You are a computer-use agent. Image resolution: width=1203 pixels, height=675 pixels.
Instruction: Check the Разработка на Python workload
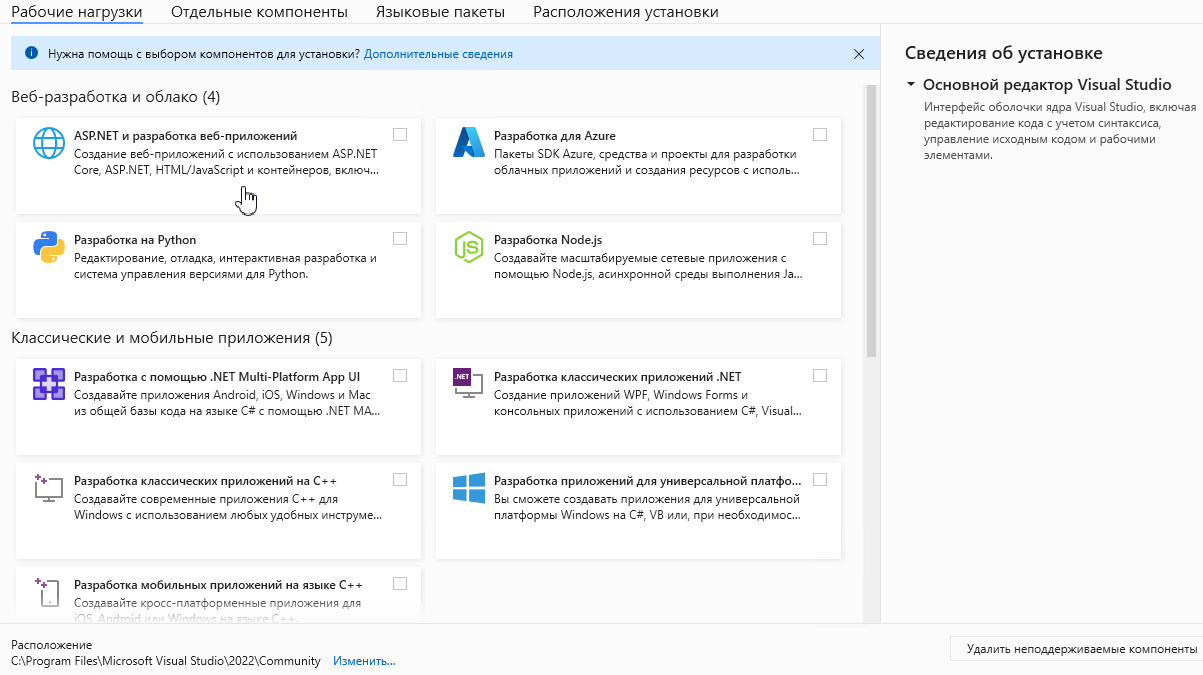click(x=400, y=238)
